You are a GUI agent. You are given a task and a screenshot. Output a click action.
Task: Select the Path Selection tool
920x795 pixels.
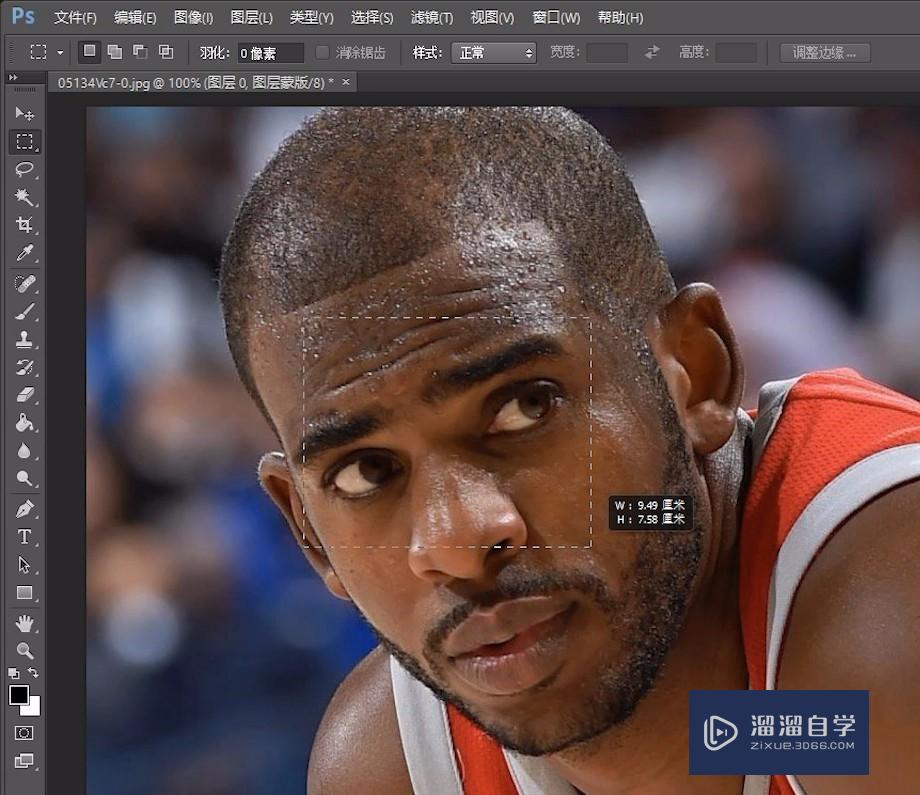(24, 564)
